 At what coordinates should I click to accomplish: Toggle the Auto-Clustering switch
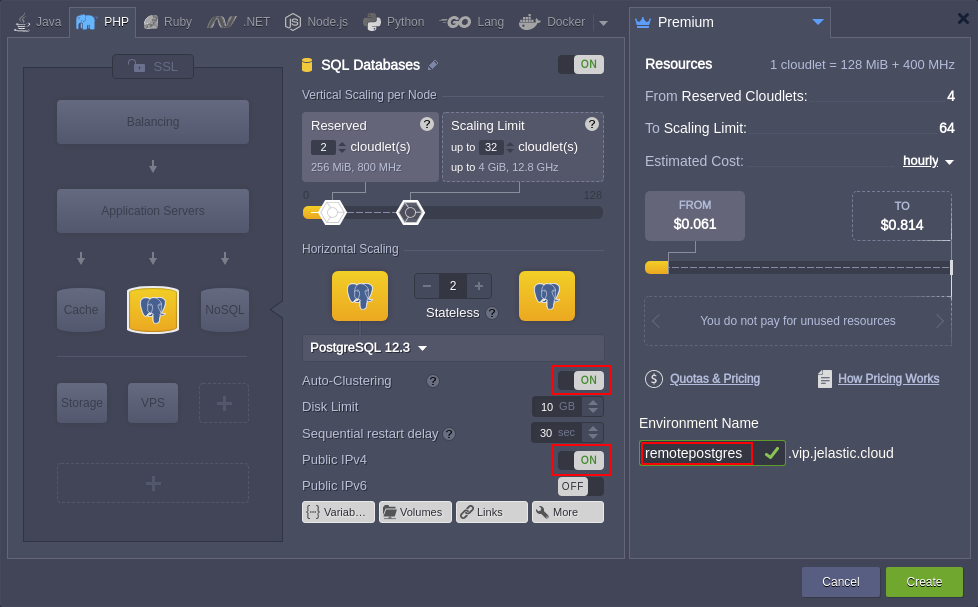tap(581, 380)
